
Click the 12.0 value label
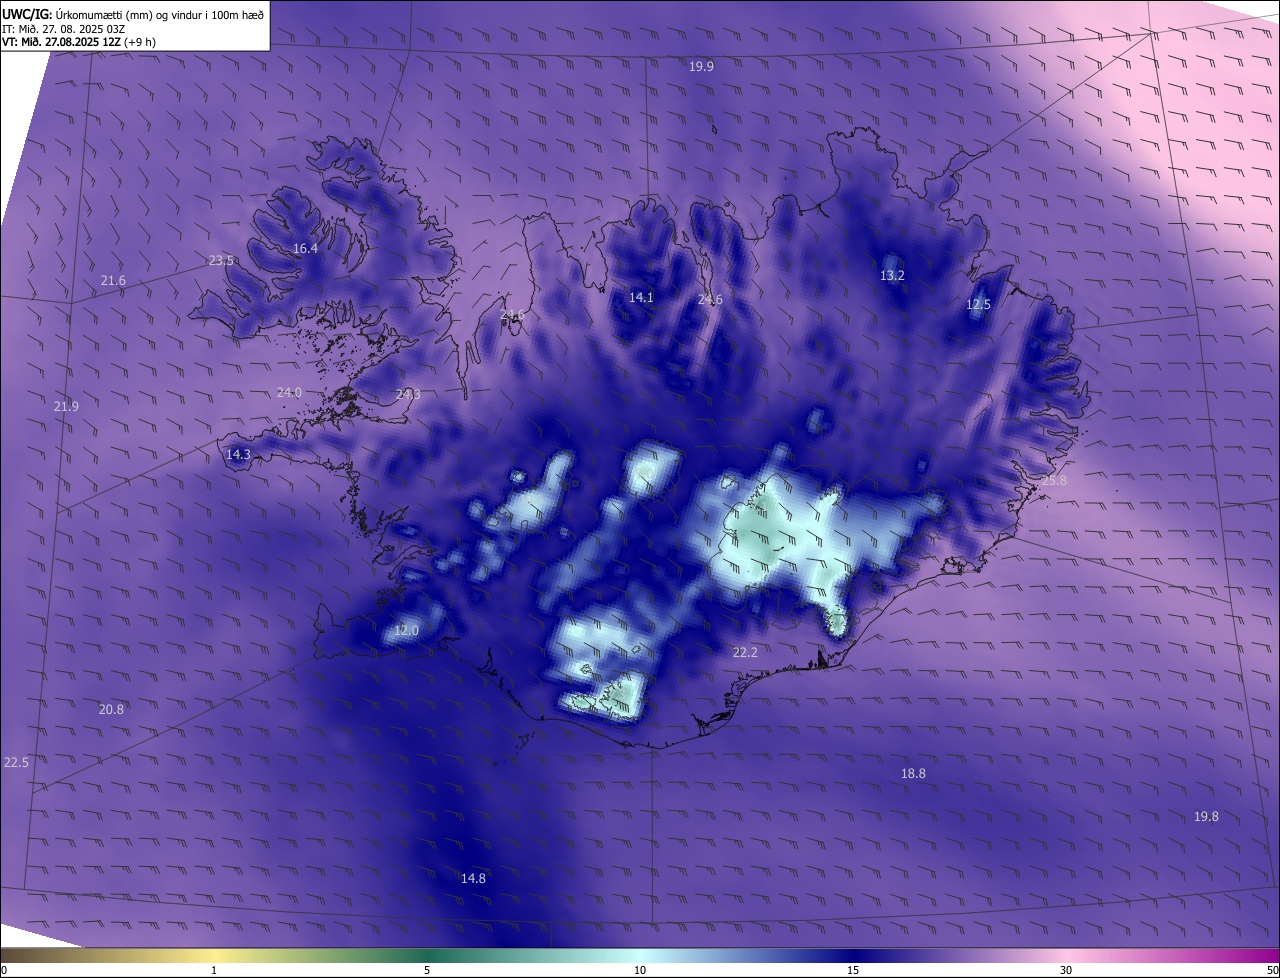(x=406, y=631)
